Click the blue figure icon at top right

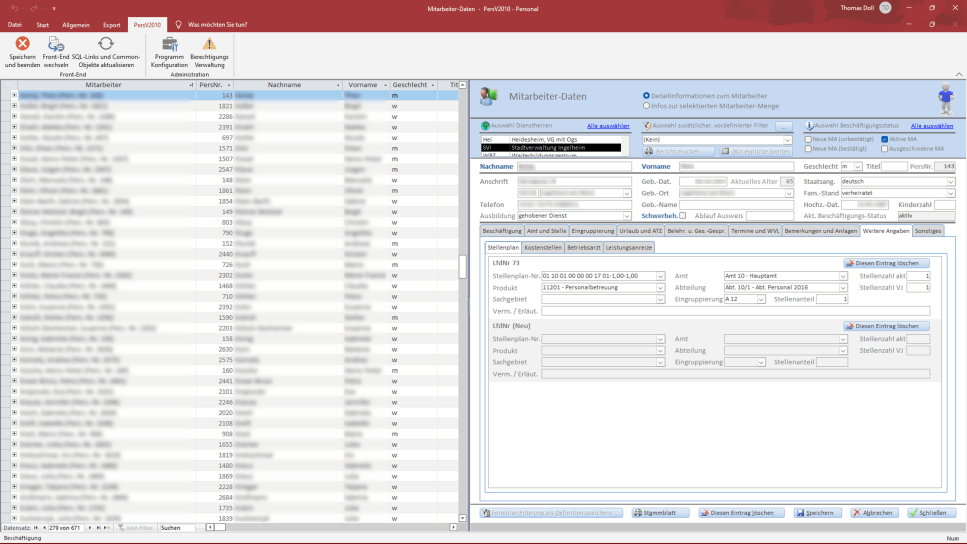945,99
